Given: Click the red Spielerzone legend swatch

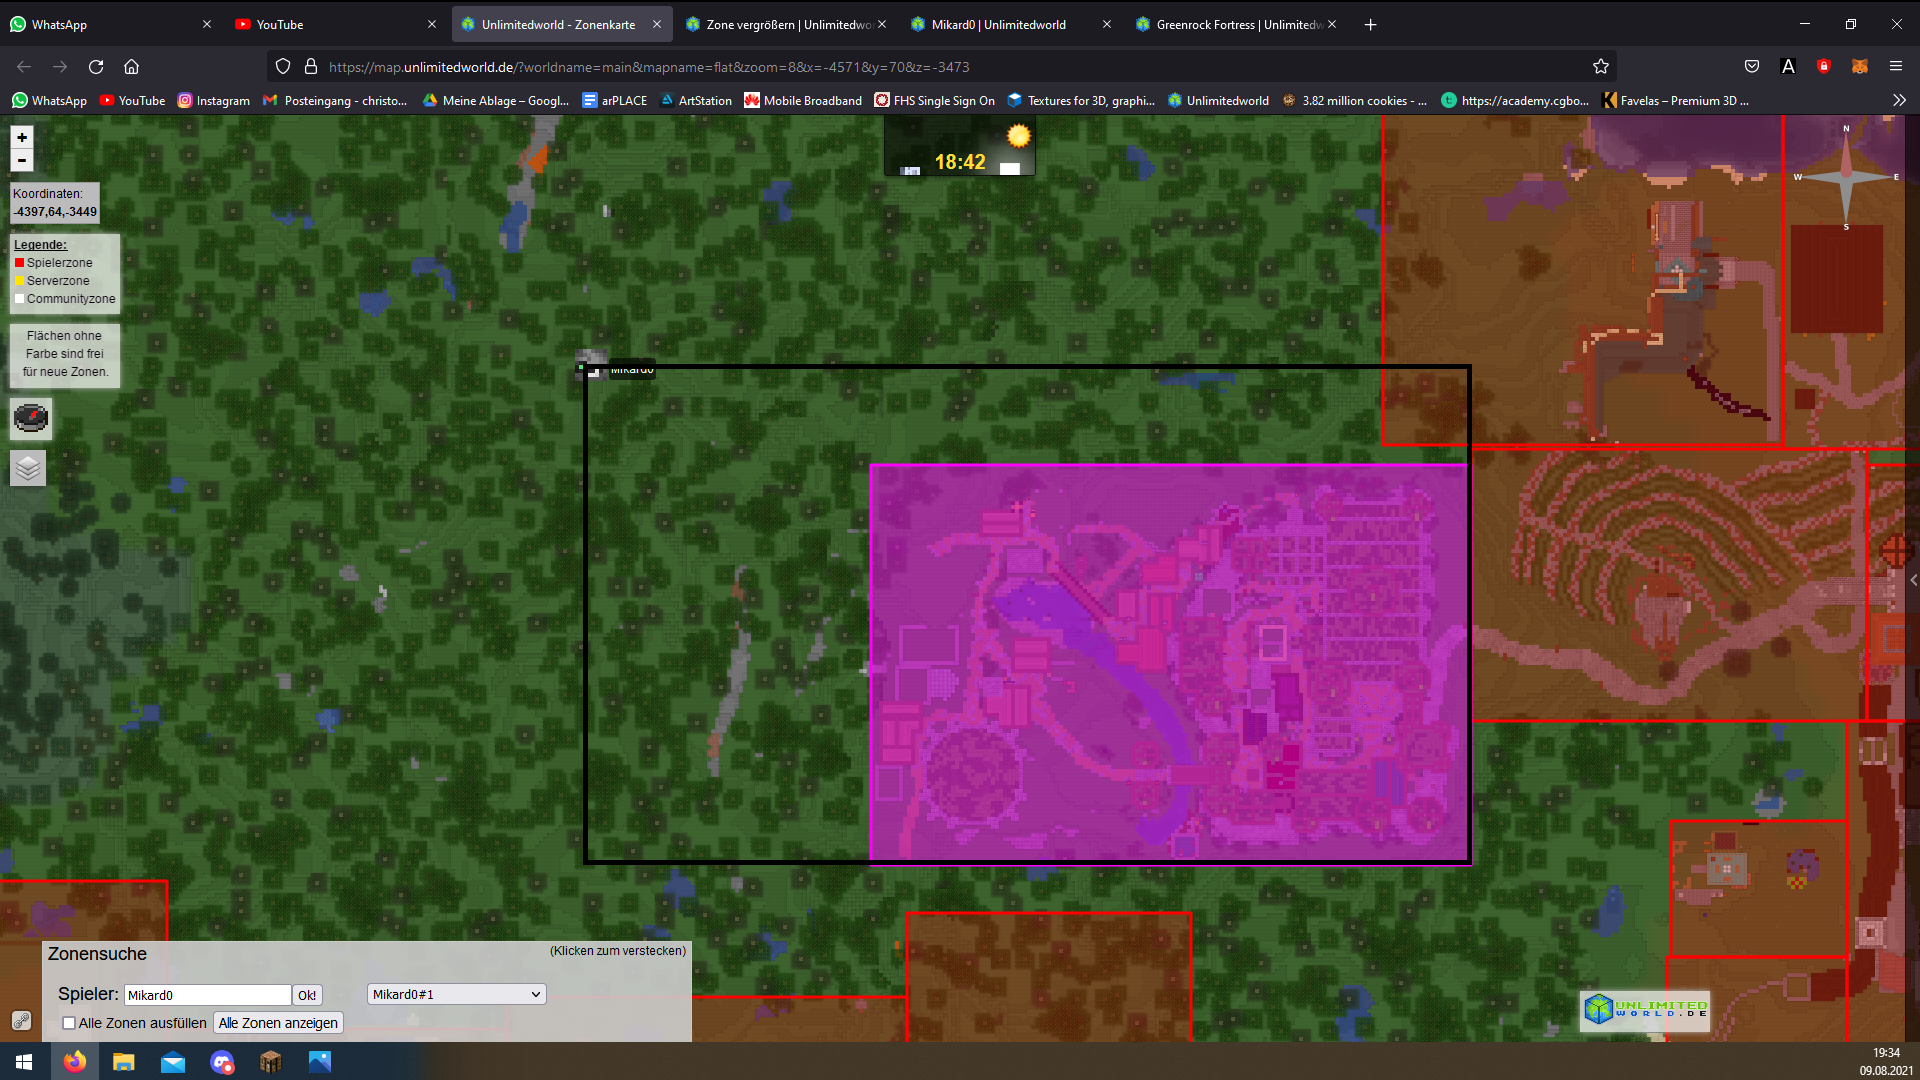Looking at the screenshot, I should click(19, 263).
